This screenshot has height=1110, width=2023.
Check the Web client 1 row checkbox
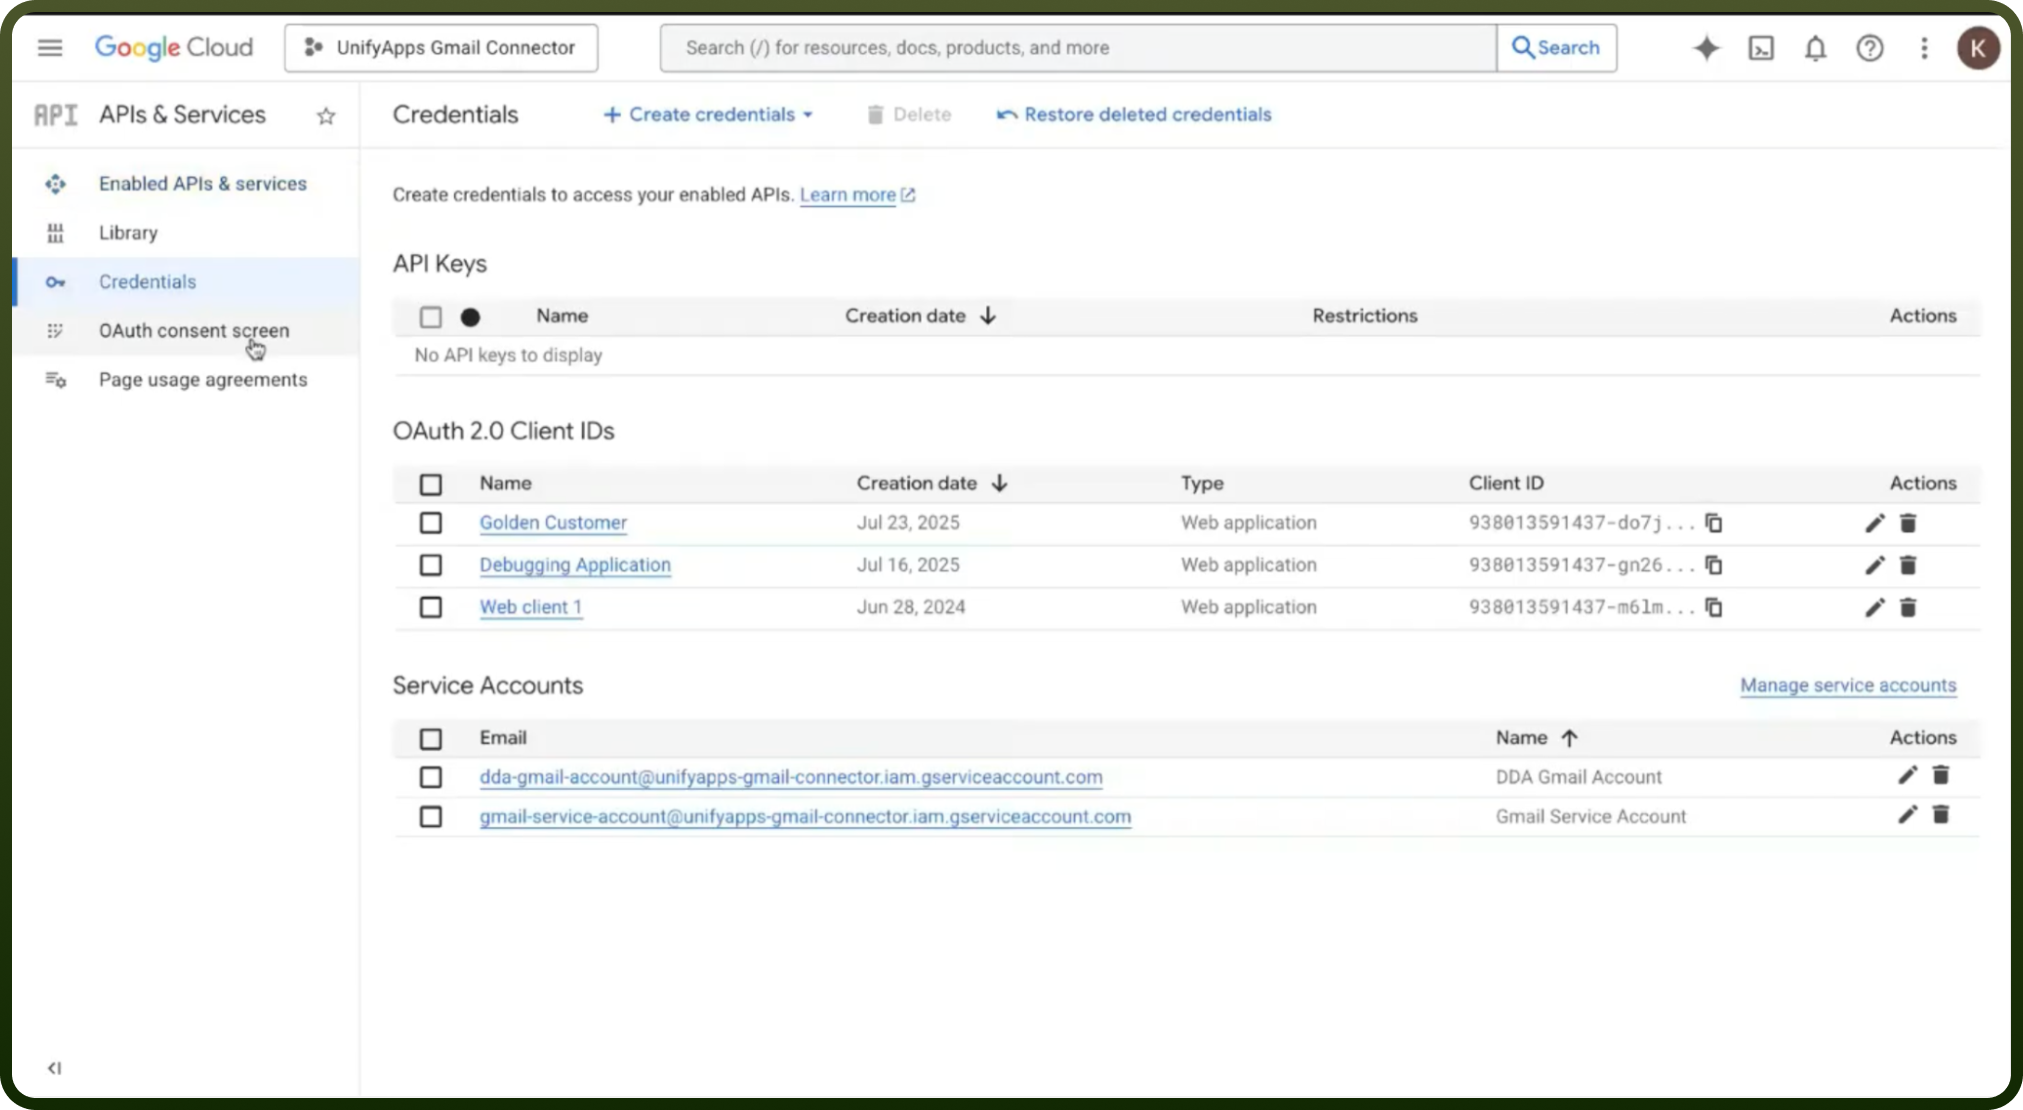coord(431,607)
